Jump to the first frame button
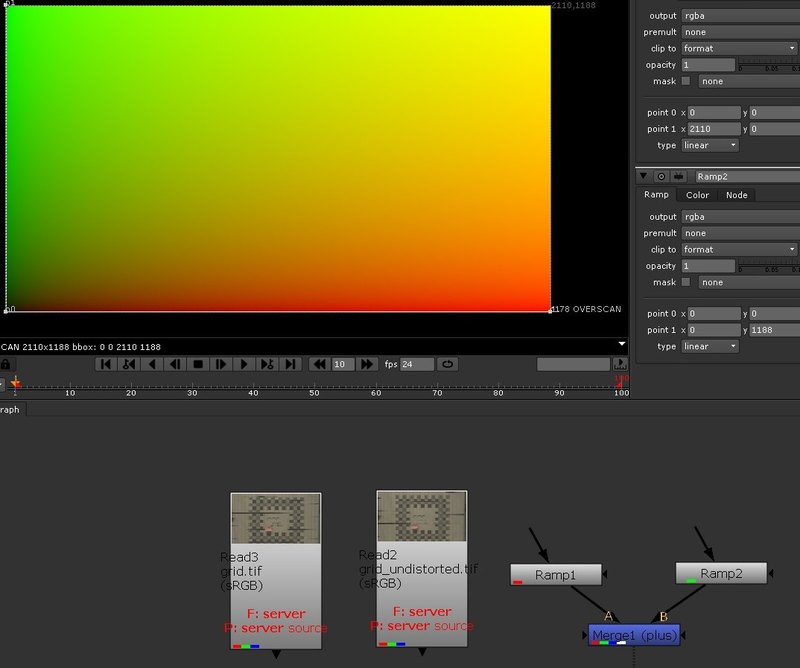 106,364
